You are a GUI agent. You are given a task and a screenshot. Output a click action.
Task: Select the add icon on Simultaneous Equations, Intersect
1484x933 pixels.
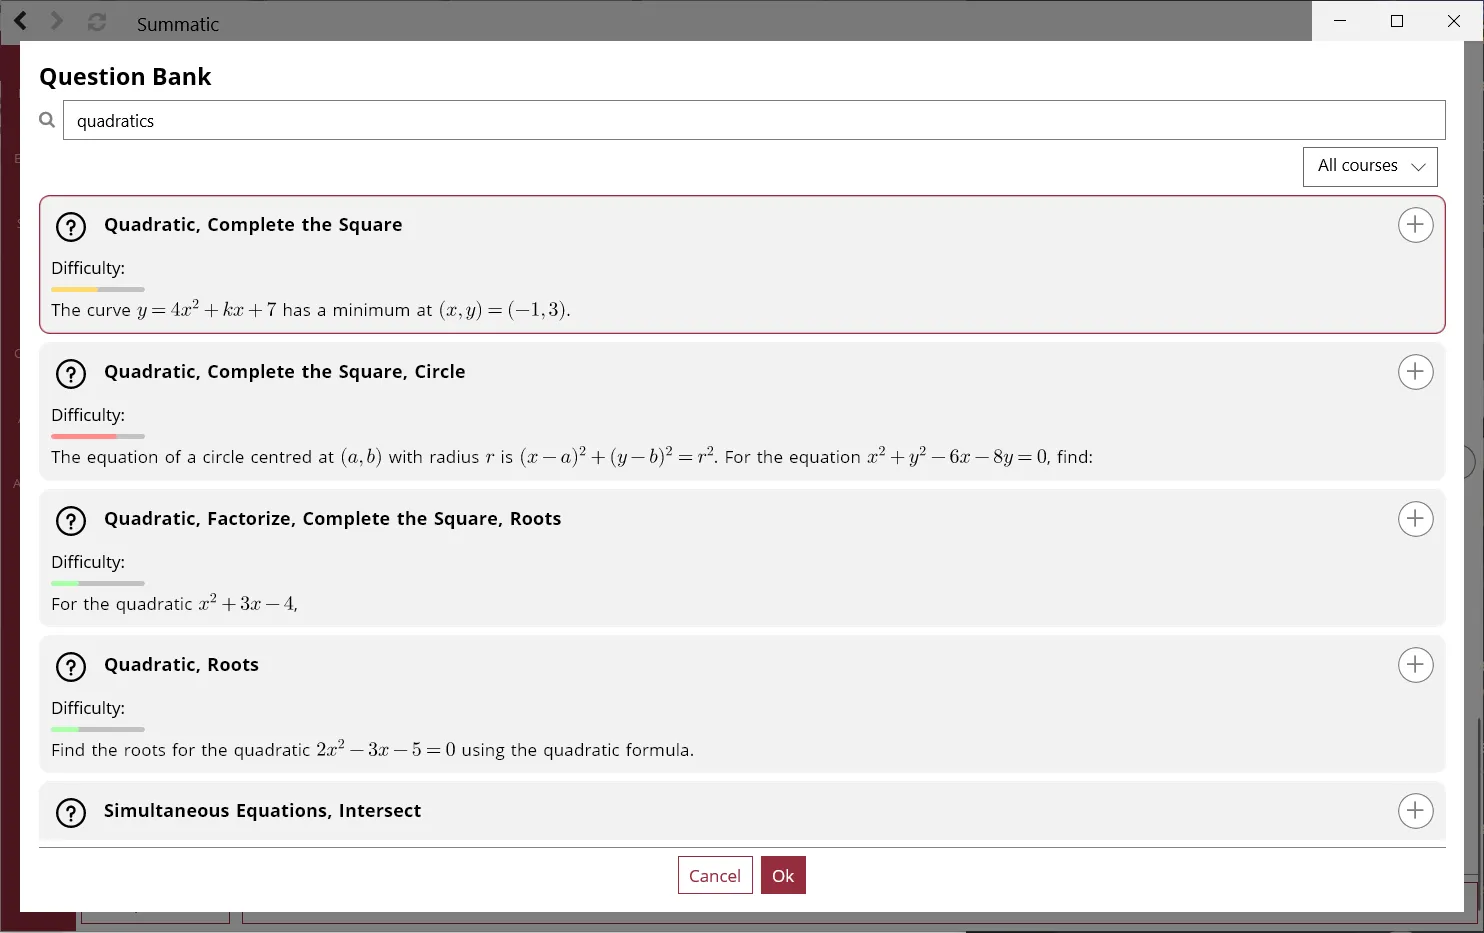[1415, 811]
